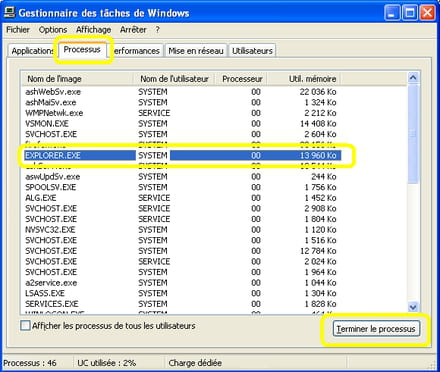The image size is (440, 372).
Task: Select the EXPLORER.EXE process row
Action: pyautogui.click(x=182, y=155)
